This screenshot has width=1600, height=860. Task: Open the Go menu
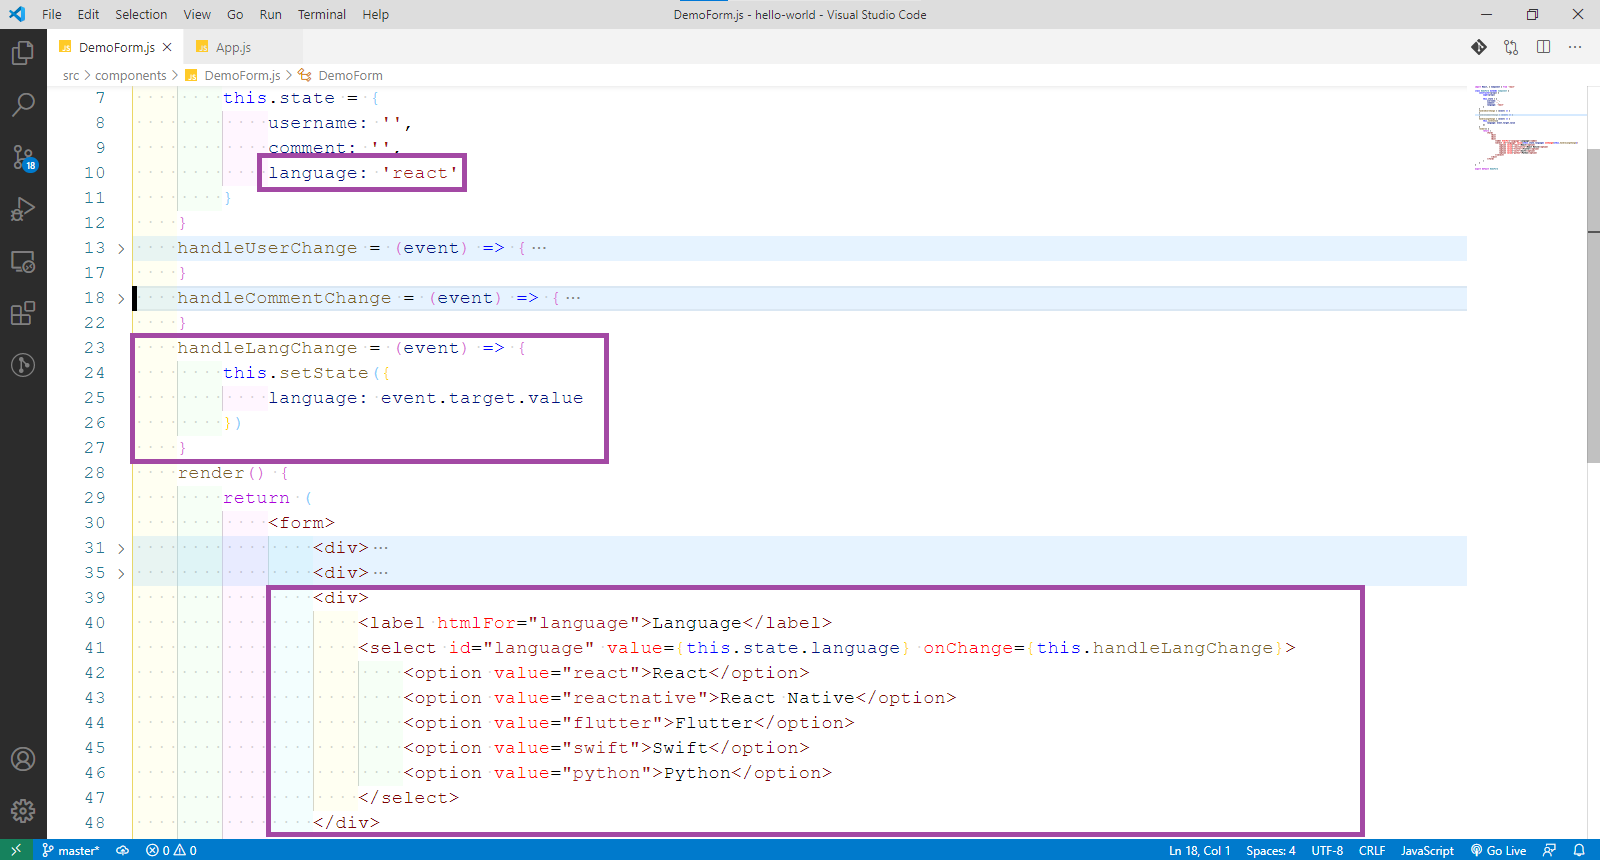coord(235,14)
